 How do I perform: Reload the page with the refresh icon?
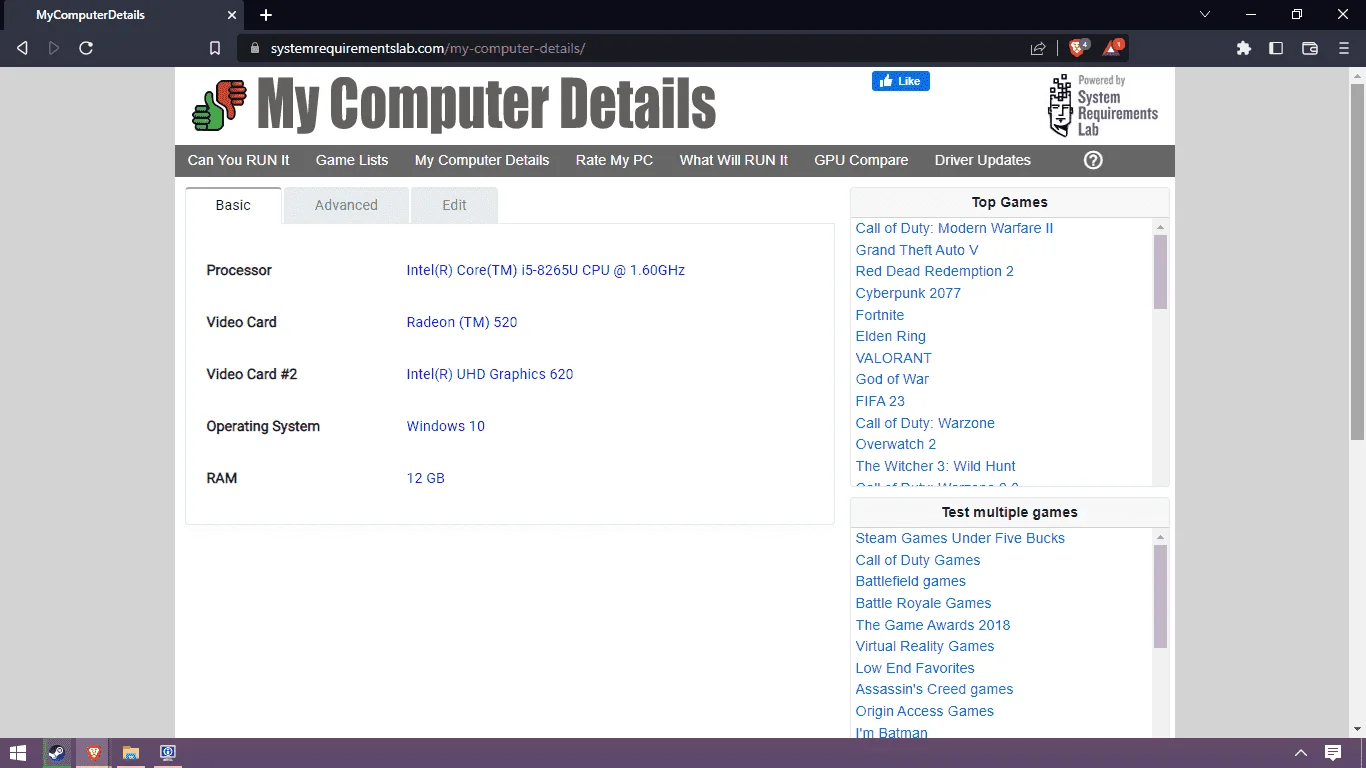point(86,48)
